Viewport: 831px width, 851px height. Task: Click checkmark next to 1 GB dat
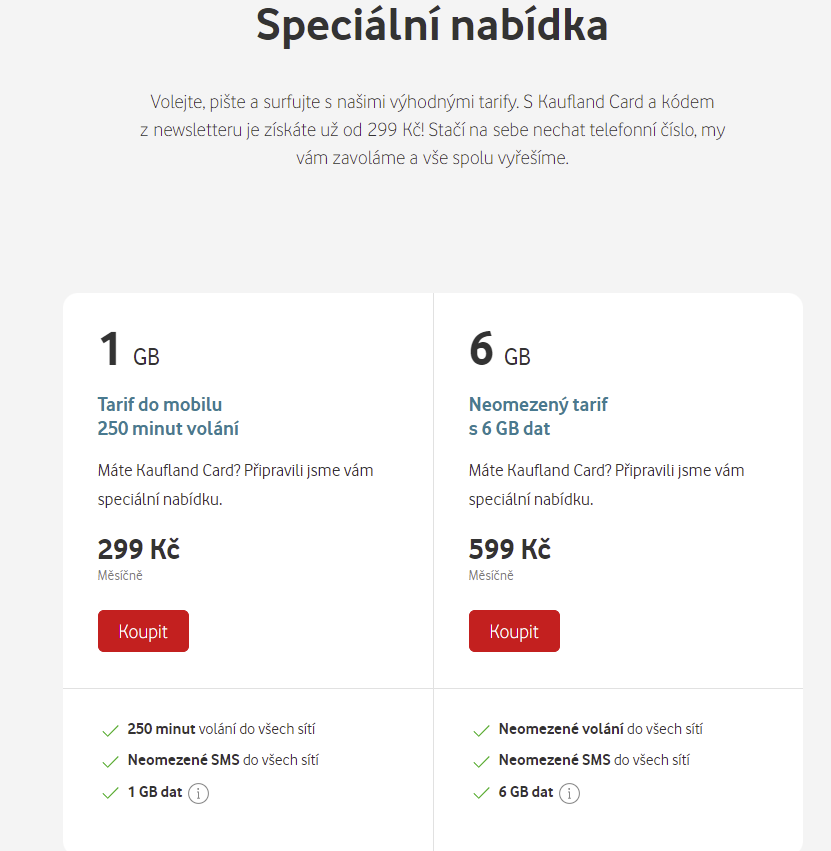coord(110,793)
